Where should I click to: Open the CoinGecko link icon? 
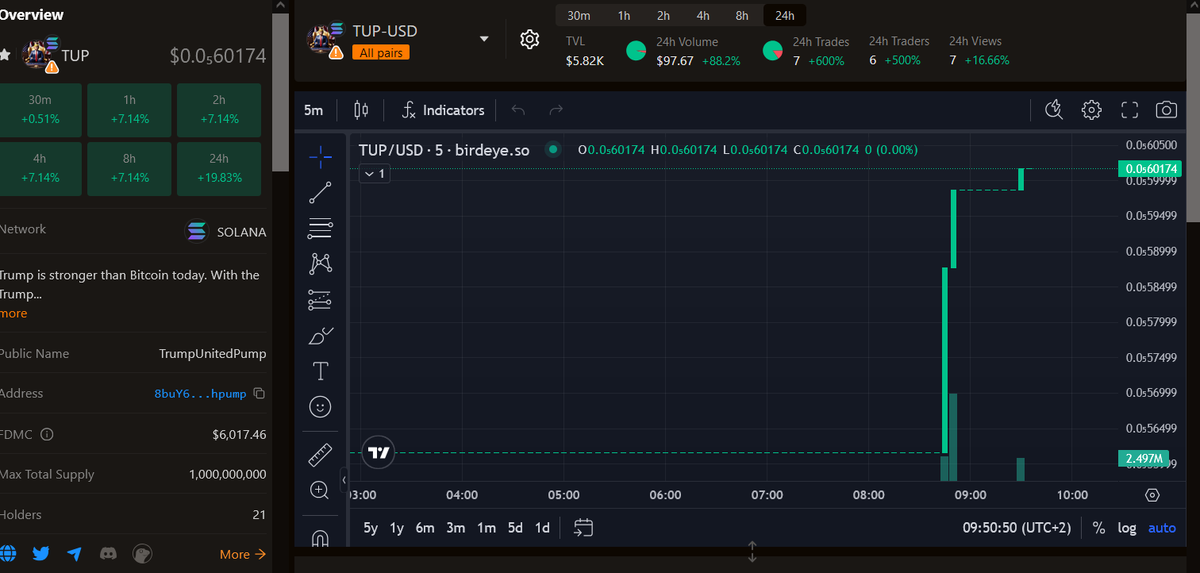coord(143,553)
